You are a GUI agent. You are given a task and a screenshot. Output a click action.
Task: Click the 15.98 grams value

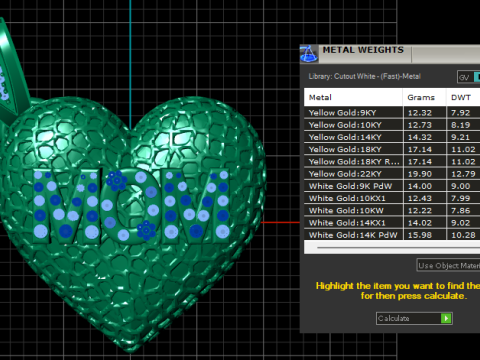420,235
